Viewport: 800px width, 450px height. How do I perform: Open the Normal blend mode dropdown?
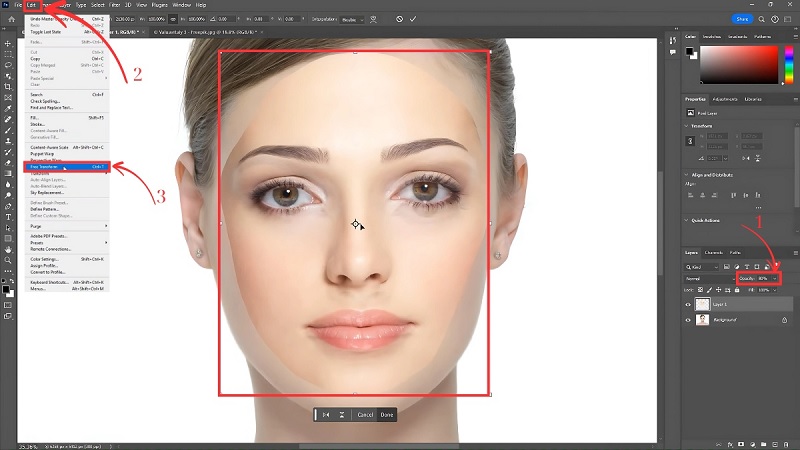[x=709, y=279]
